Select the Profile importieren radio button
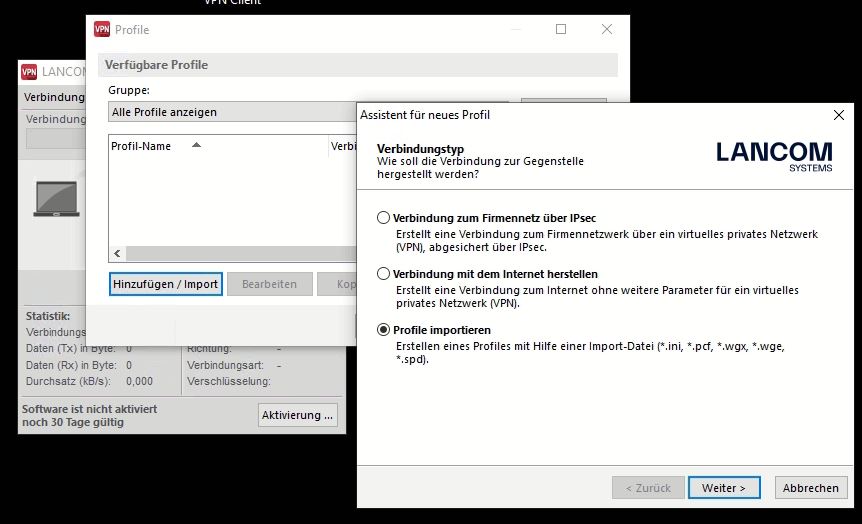The height and width of the screenshot is (524, 862). (x=383, y=330)
